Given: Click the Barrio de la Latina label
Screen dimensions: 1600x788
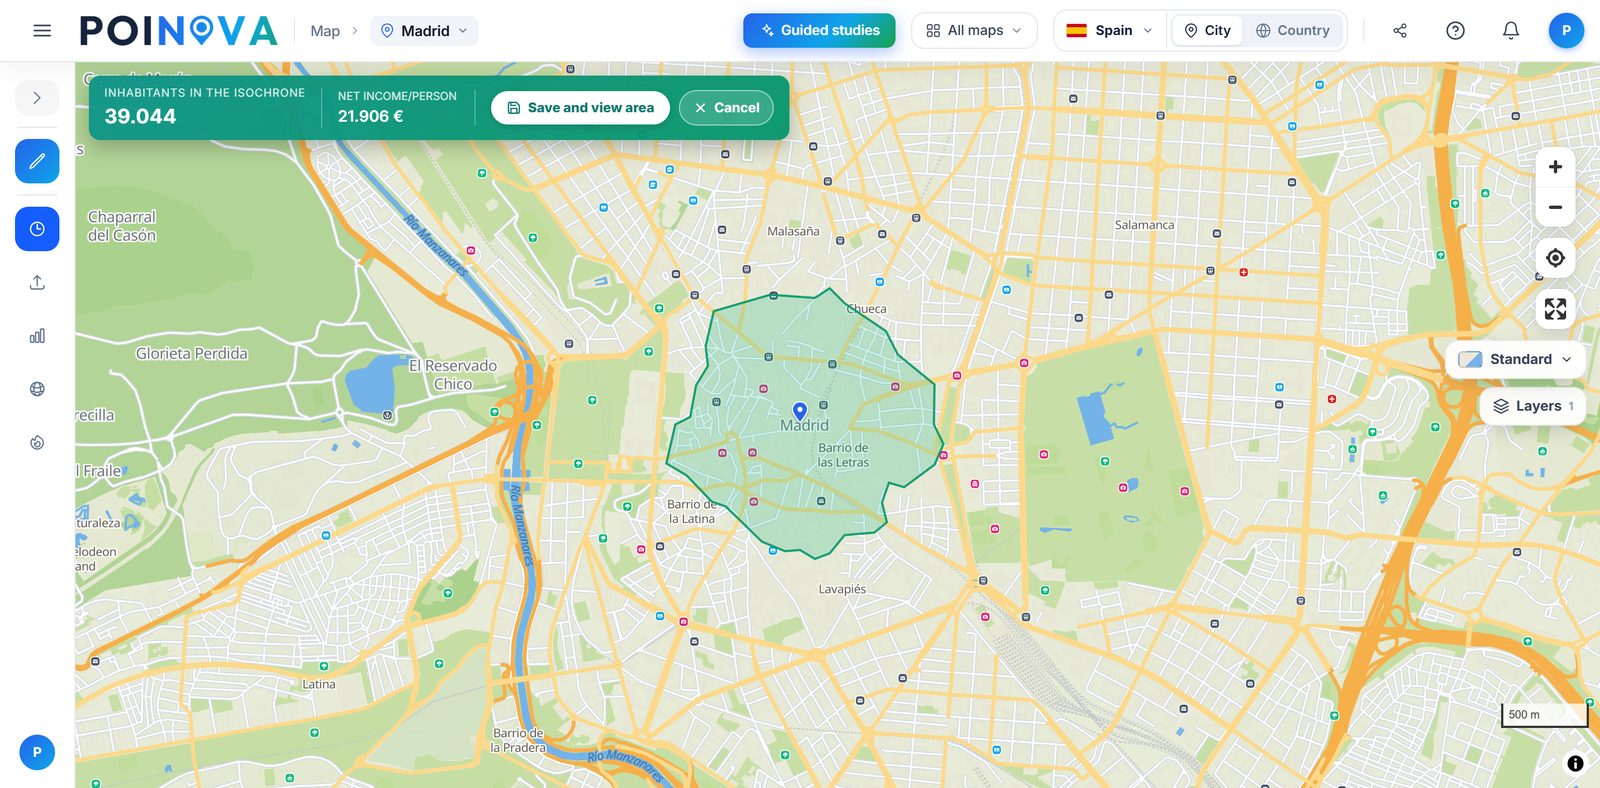Looking at the screenshot, I should [x=691, y=512].
